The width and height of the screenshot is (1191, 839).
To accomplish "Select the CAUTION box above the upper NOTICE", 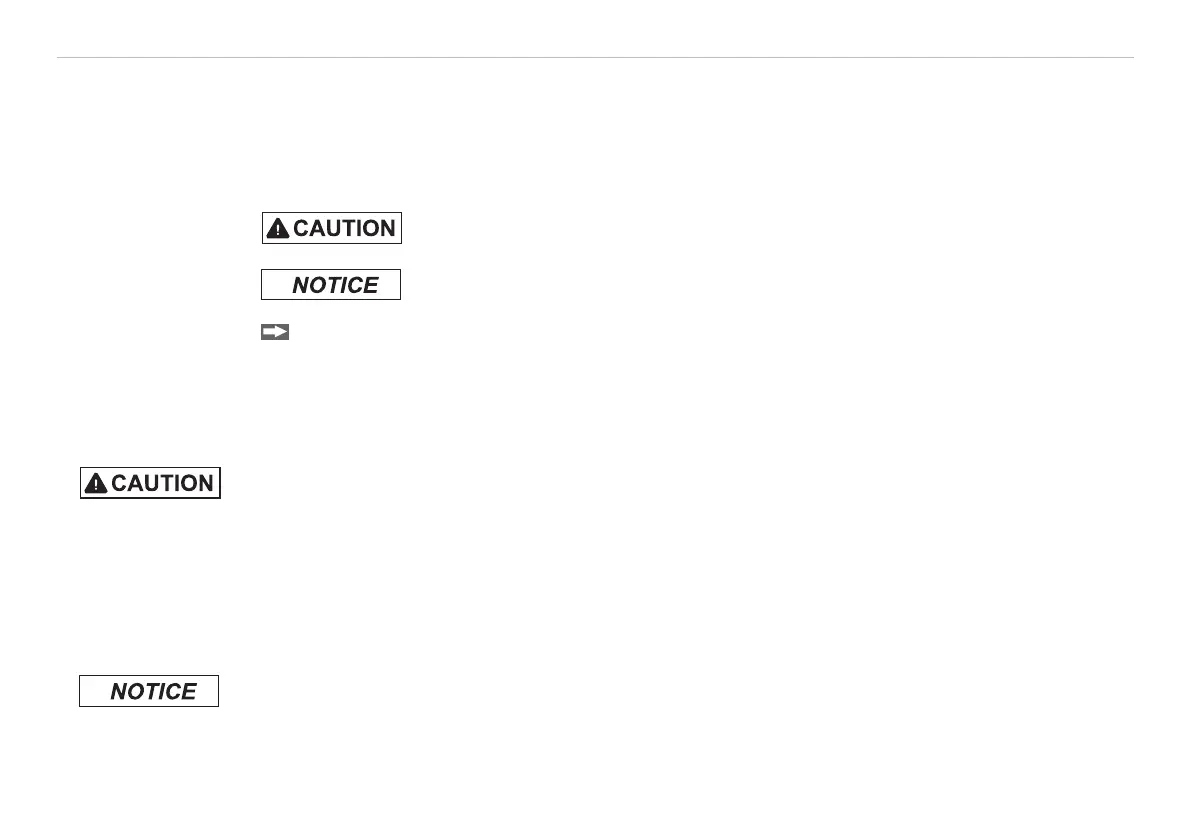I will pyautogui.click(x=332, y=228).
